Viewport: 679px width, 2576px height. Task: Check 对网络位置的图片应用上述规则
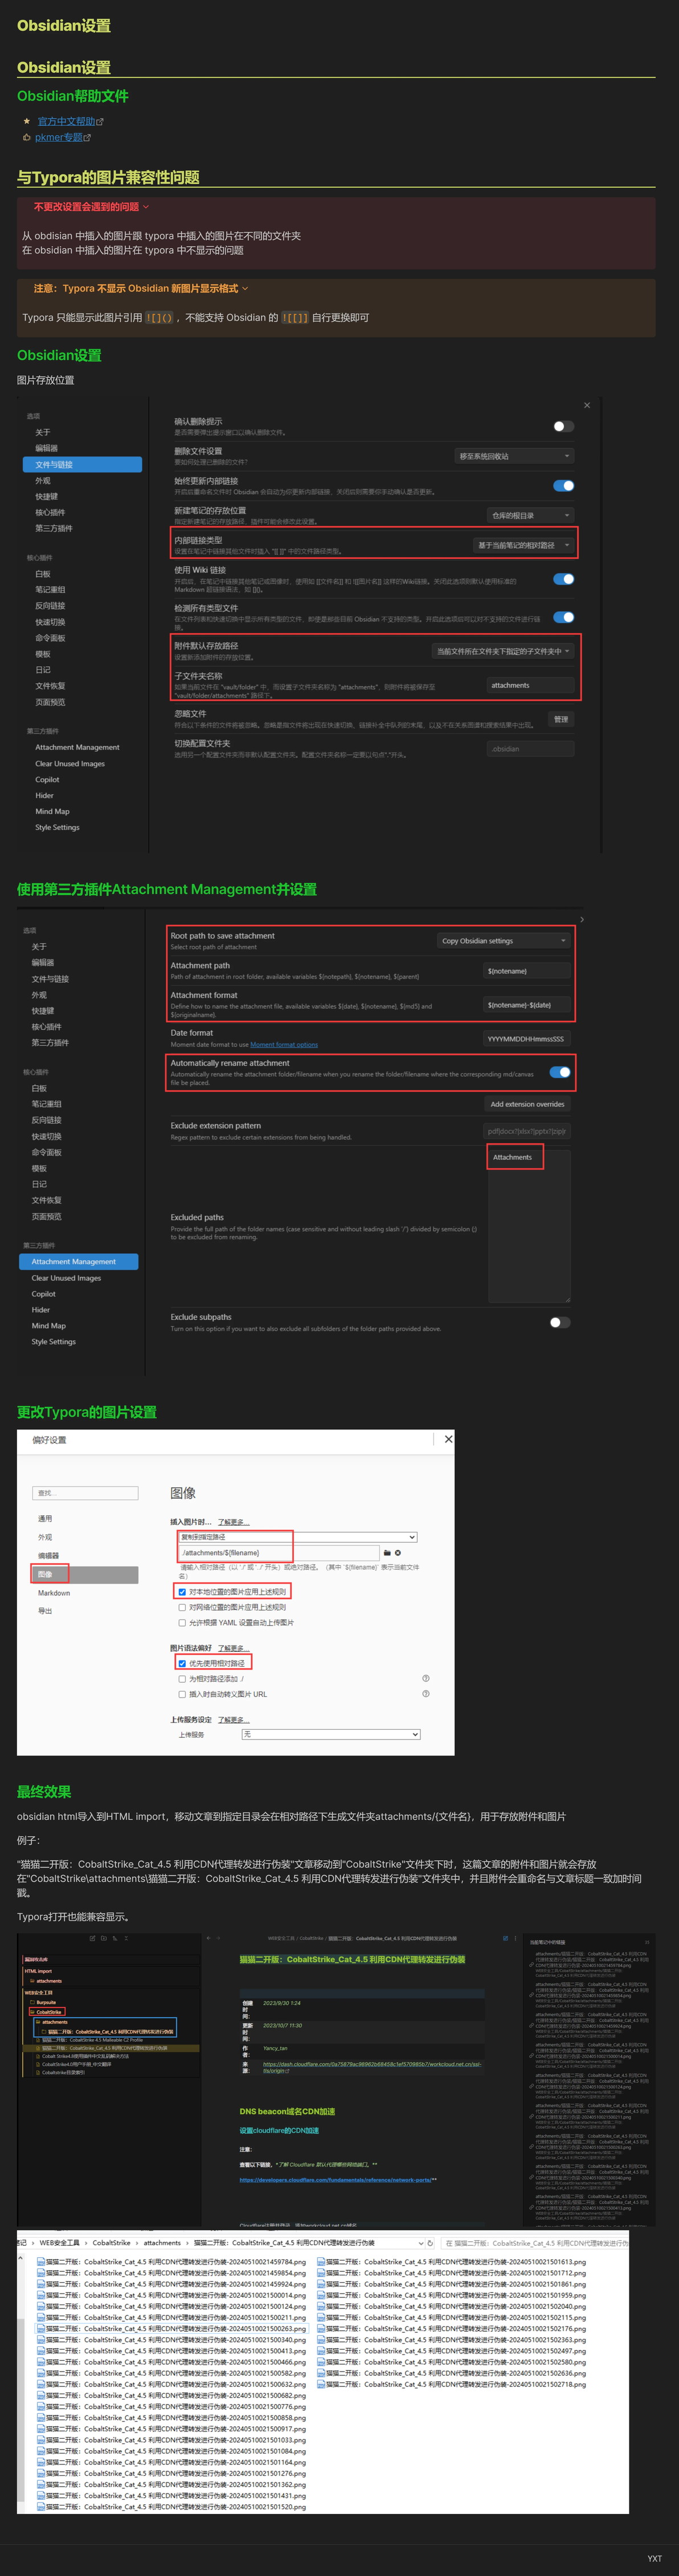point(182,1607)
